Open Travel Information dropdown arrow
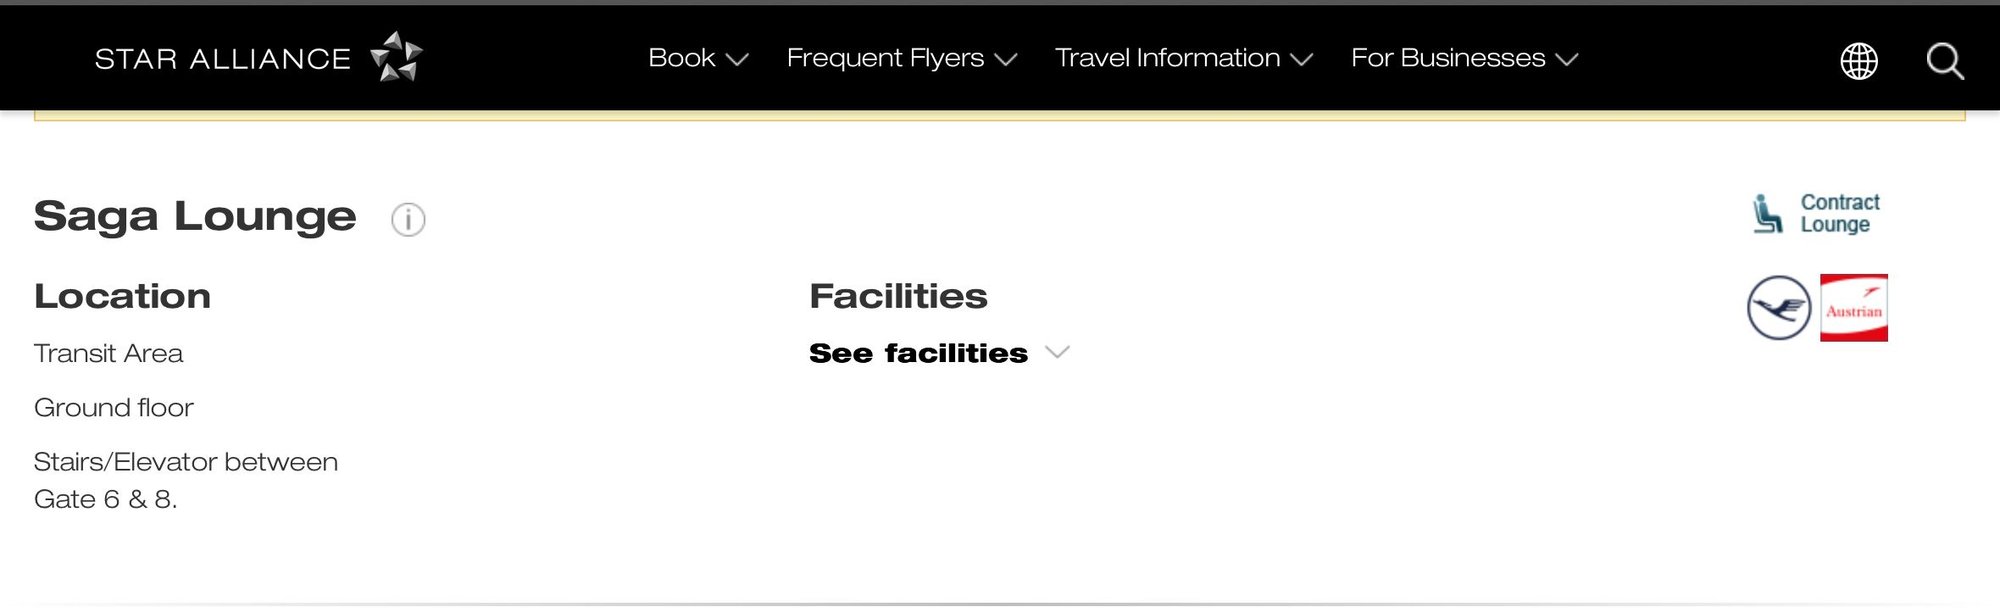The height and width of the screenshot is (608, 2000). pos(1302,60)
